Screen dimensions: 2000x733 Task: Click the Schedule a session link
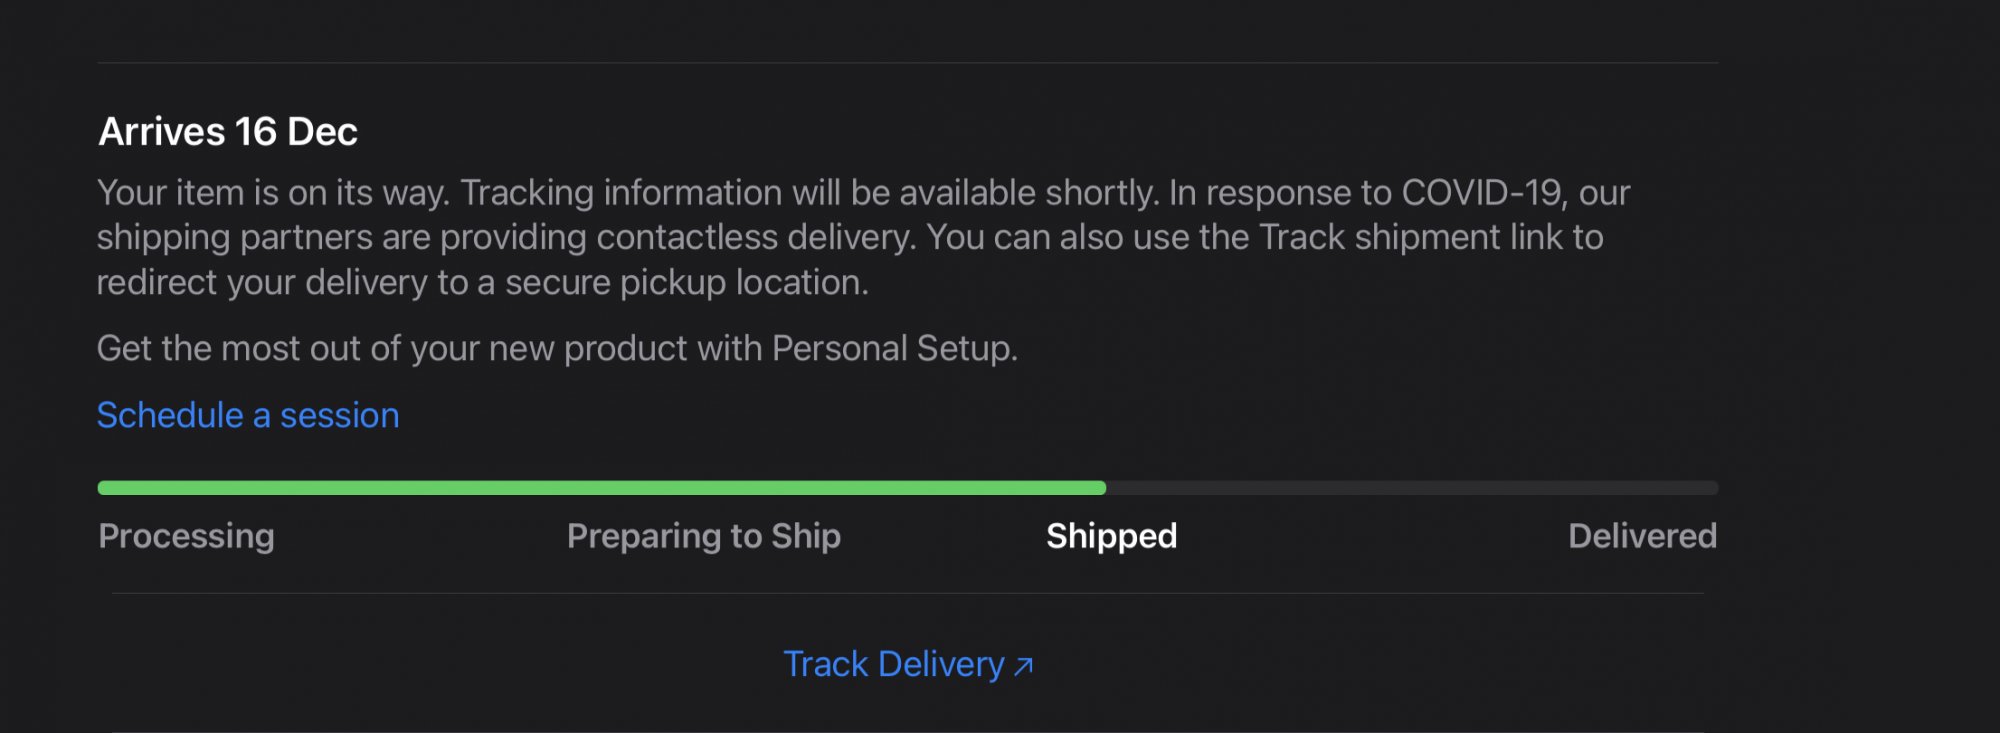pos(248,415)
